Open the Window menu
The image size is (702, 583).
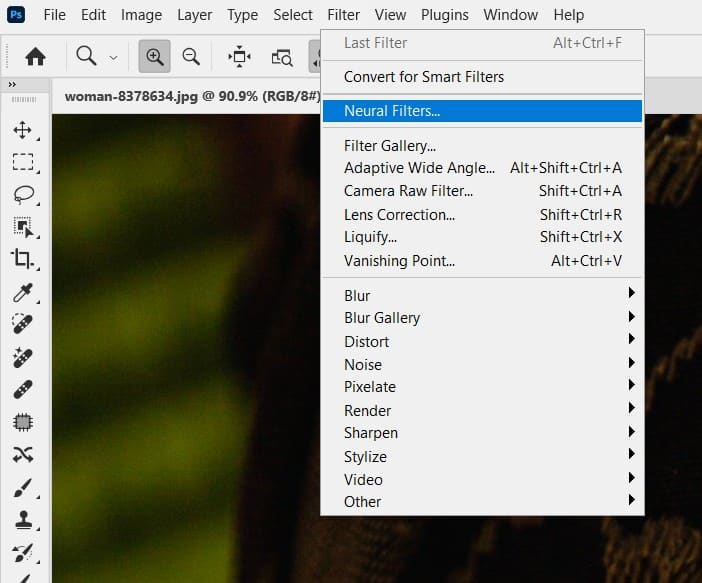(x=510, y=15)
